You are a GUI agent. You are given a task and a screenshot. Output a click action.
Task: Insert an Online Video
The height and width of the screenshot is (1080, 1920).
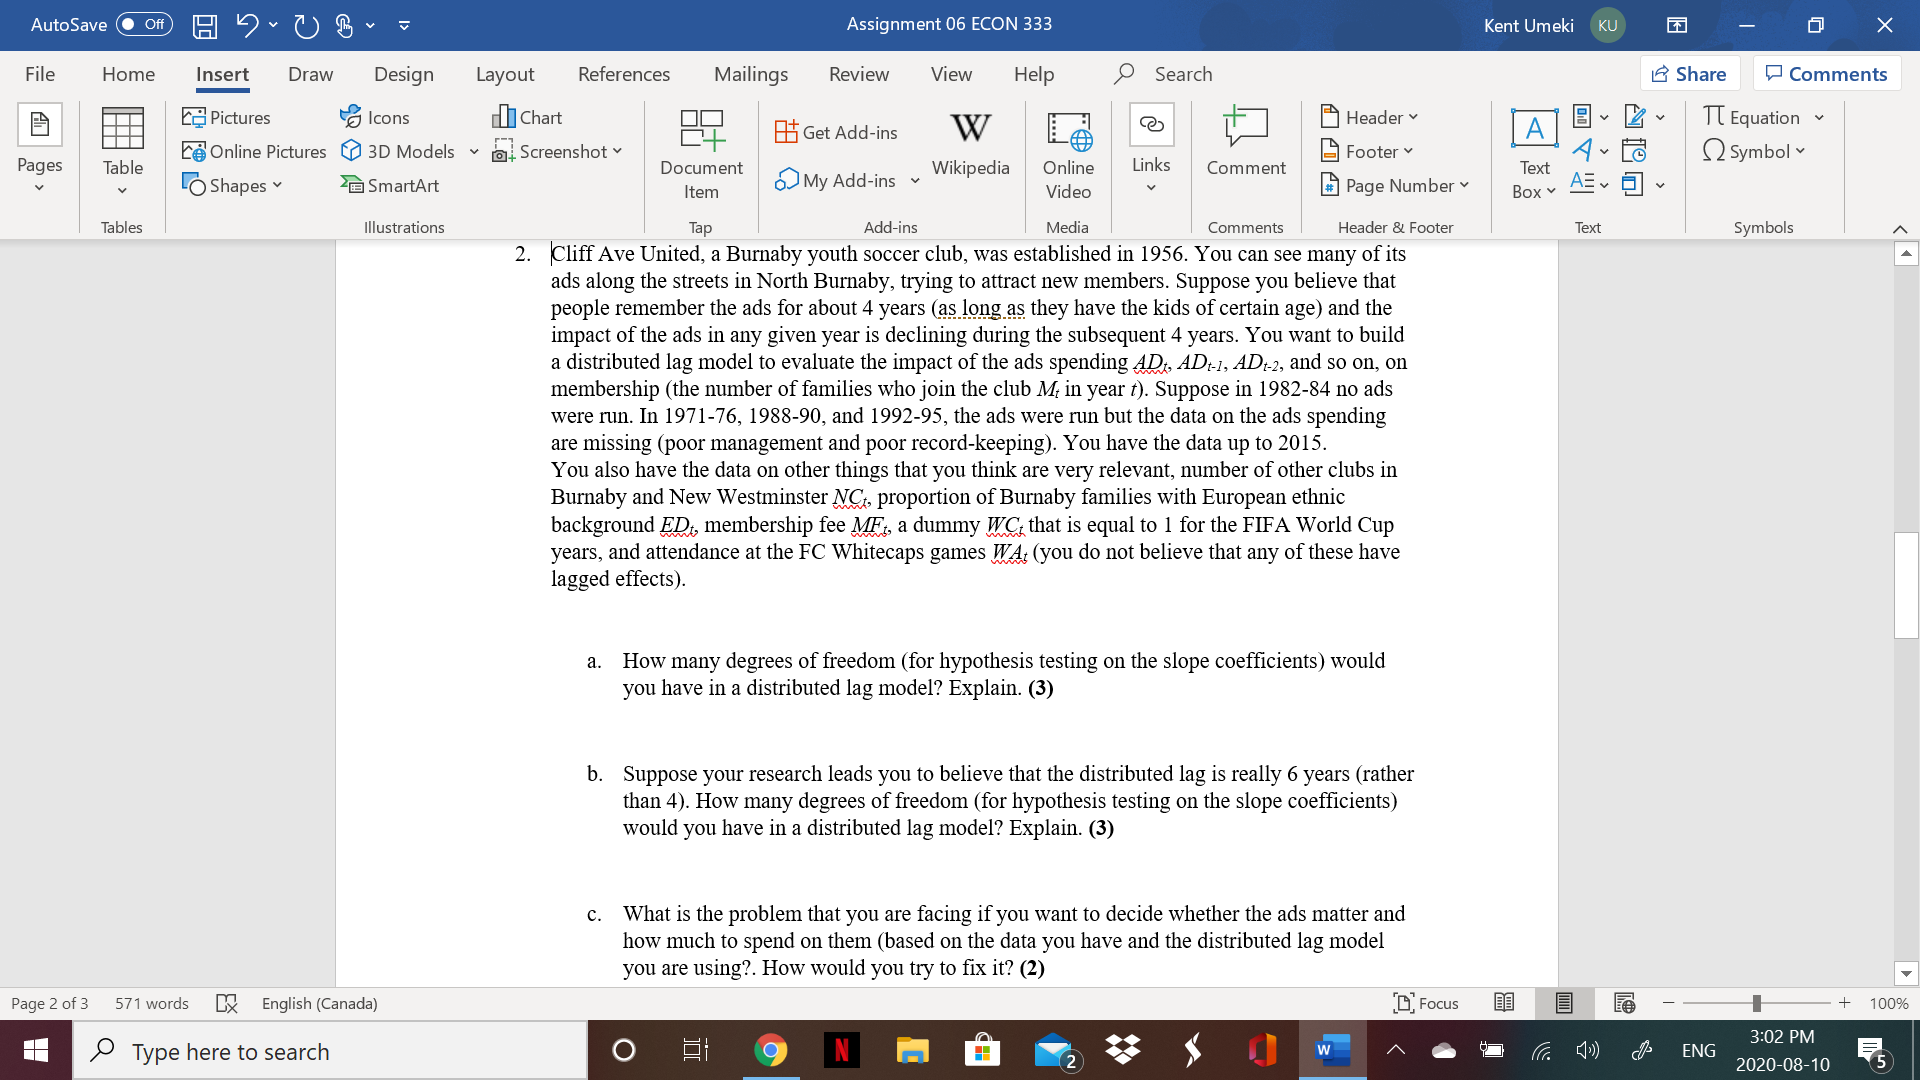1068,152
